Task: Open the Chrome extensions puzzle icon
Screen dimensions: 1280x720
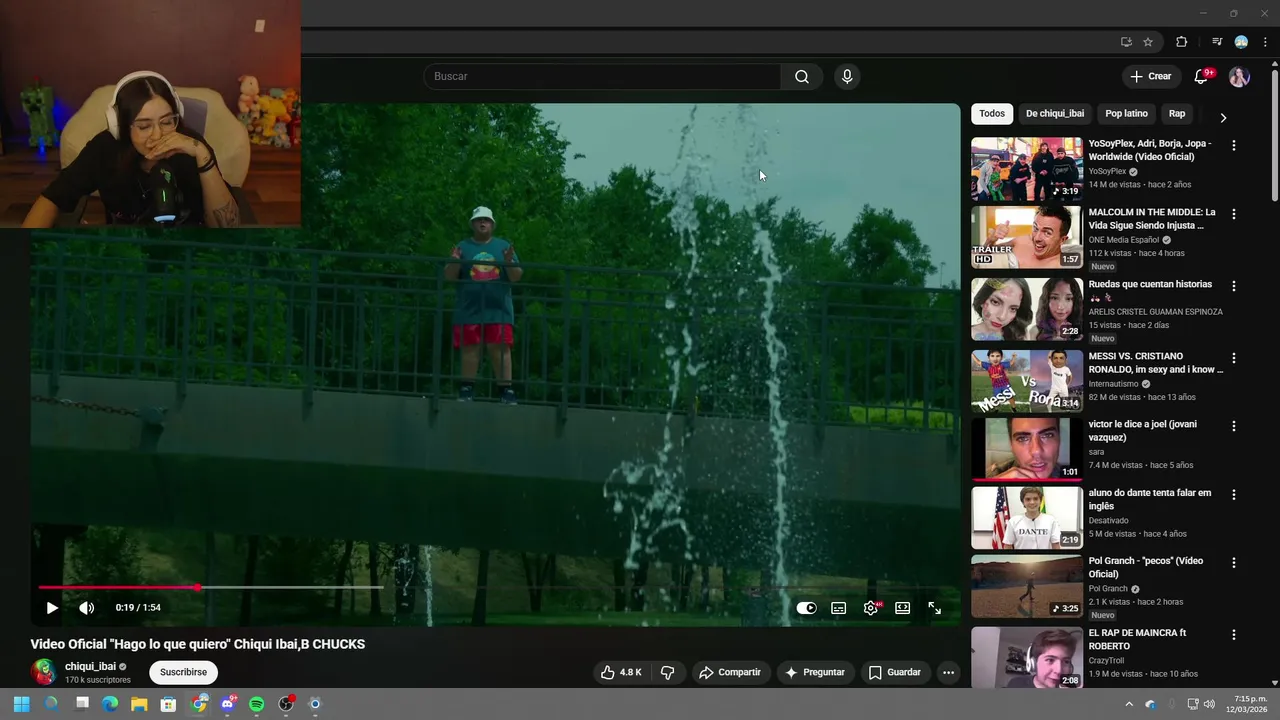Action: point(1181,42)
